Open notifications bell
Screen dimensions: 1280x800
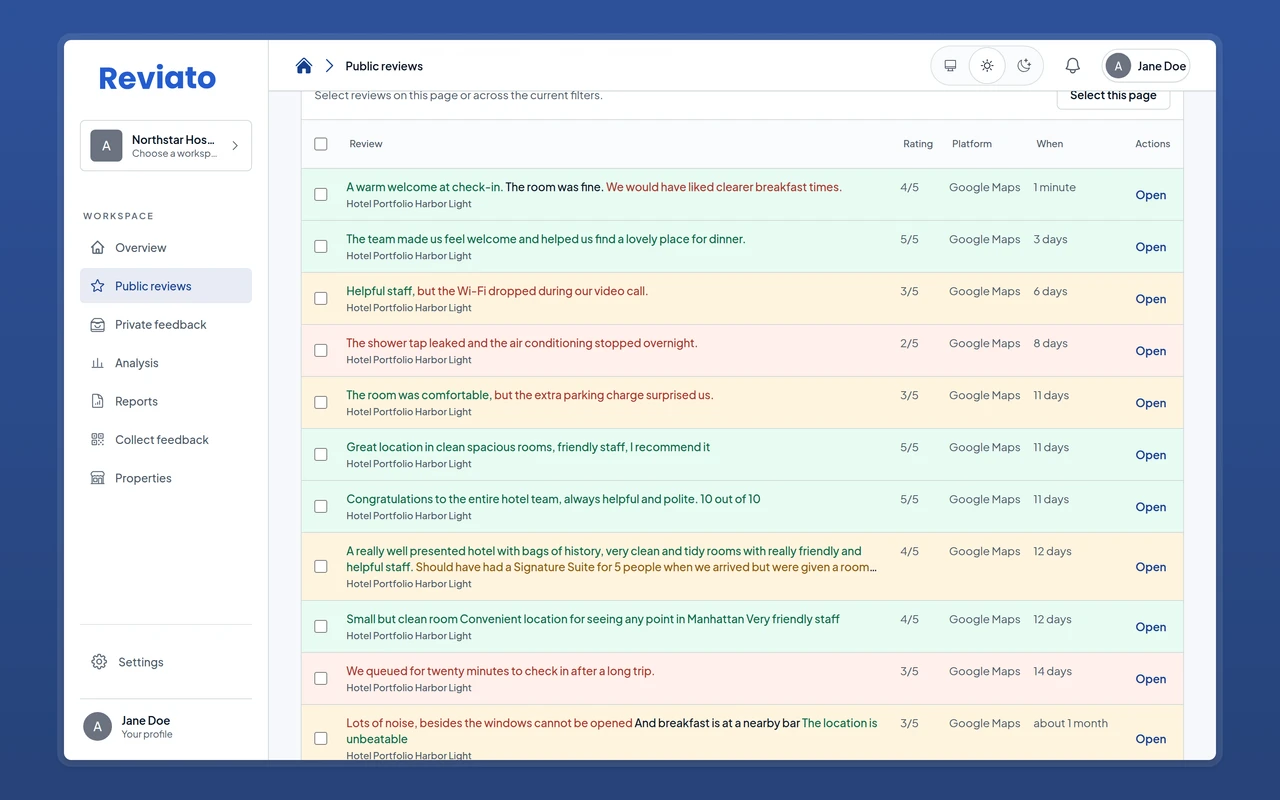tap(1072, 66)
